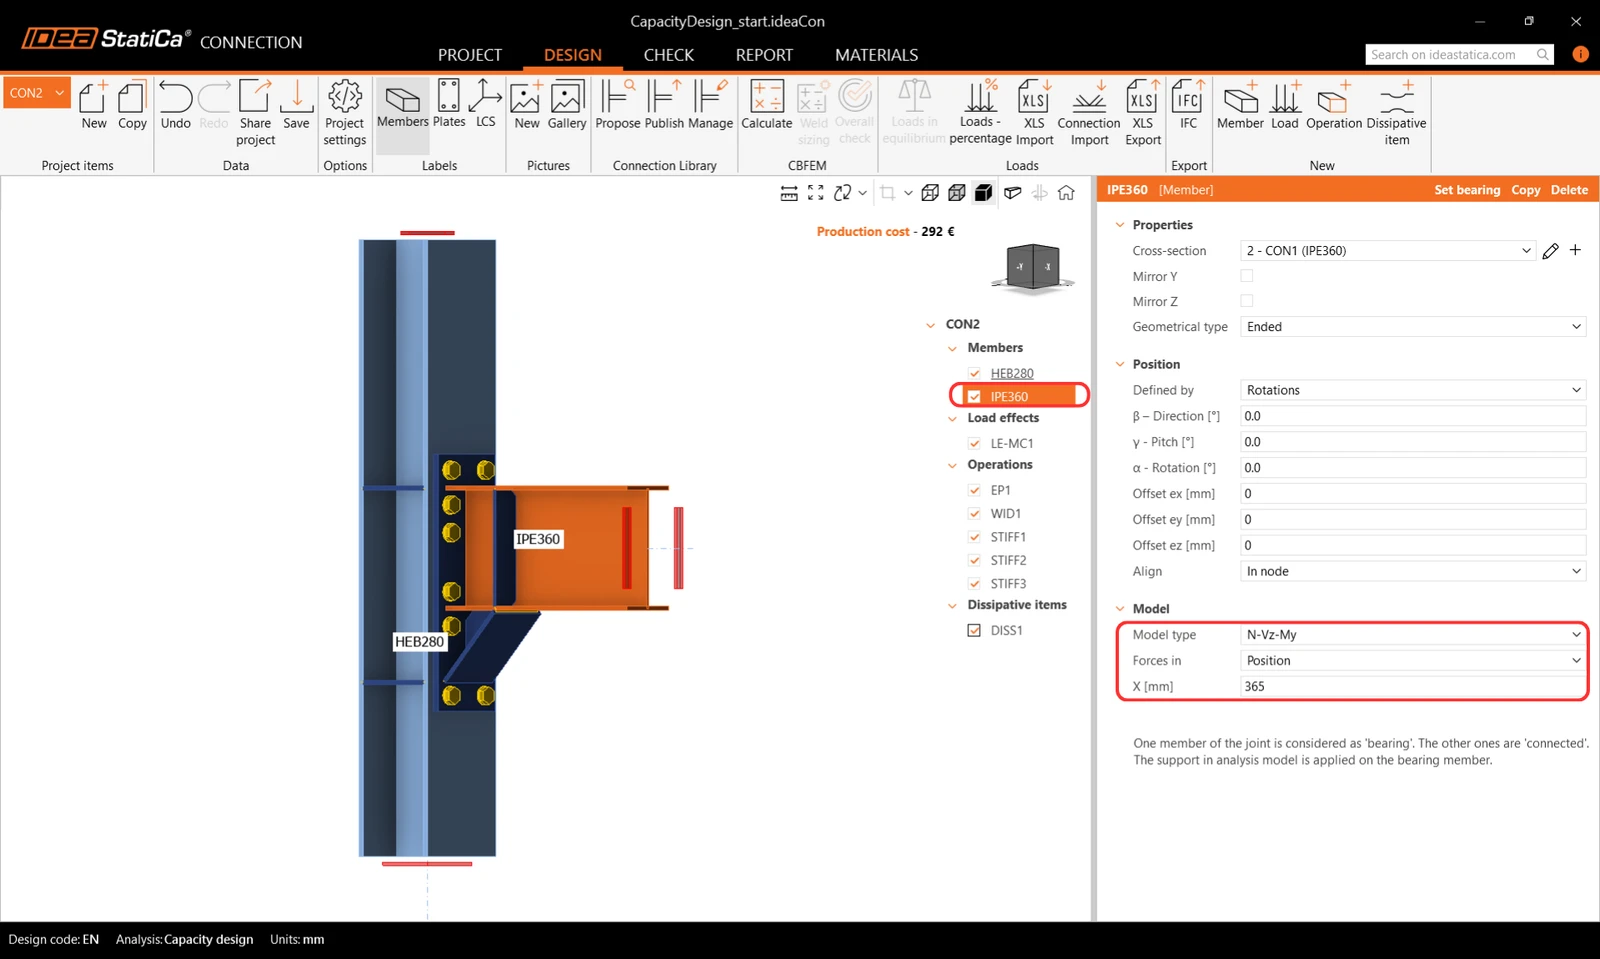Click the home view icon
1600x959 pixels.
tap(1066, 193)
